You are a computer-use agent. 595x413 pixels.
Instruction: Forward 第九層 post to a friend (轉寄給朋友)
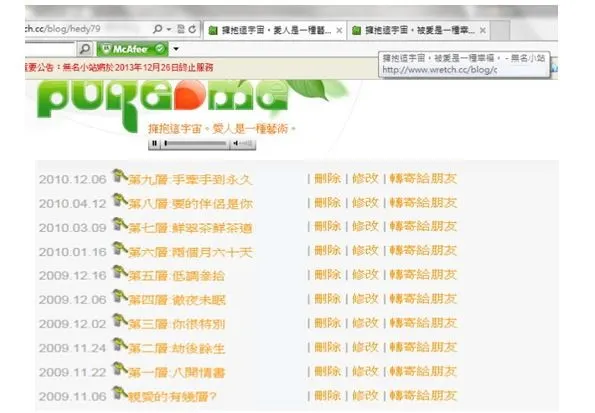(423, 178)
